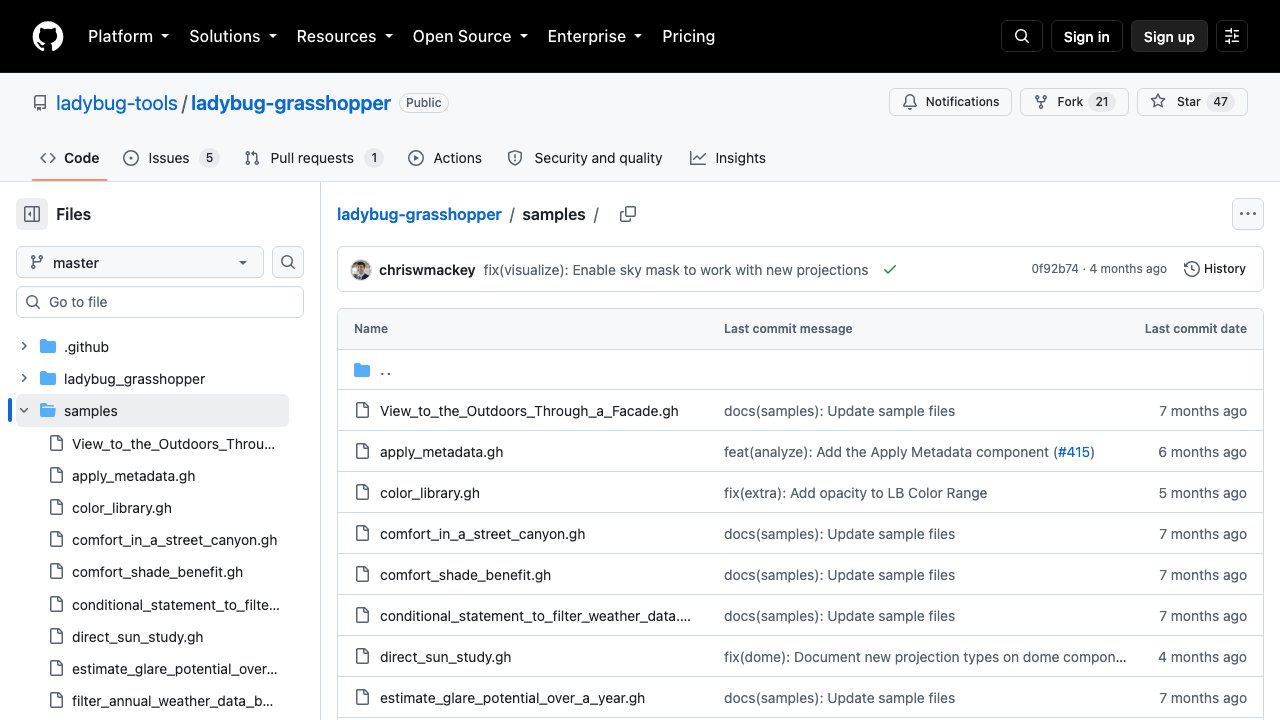
Task: Open color_library.gh in the file tree
Action: pyautogui.click(x=122, y=508)
